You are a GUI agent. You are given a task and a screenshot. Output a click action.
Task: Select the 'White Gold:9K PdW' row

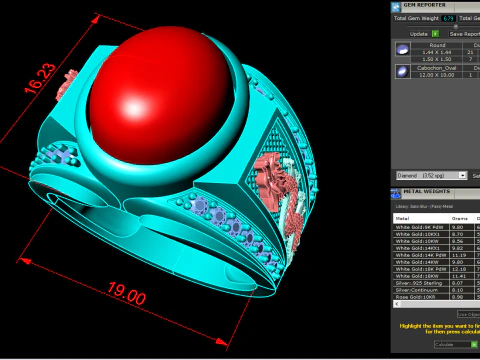click(436, 227)
